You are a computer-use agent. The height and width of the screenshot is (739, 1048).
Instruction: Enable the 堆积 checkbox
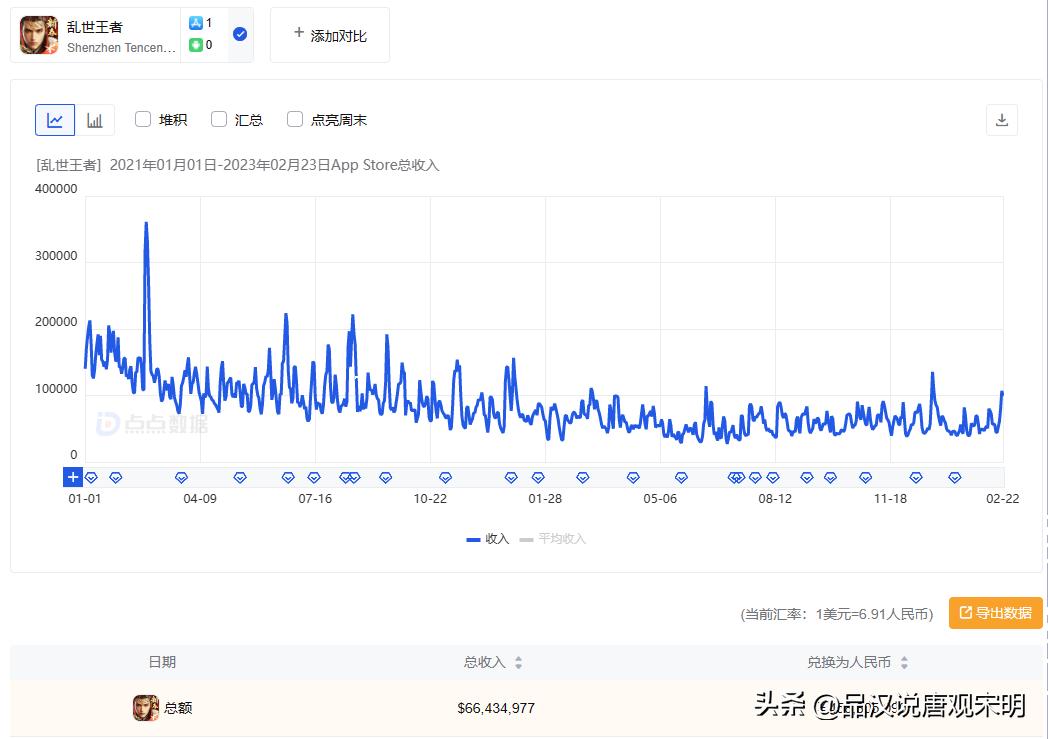[143, 119]
